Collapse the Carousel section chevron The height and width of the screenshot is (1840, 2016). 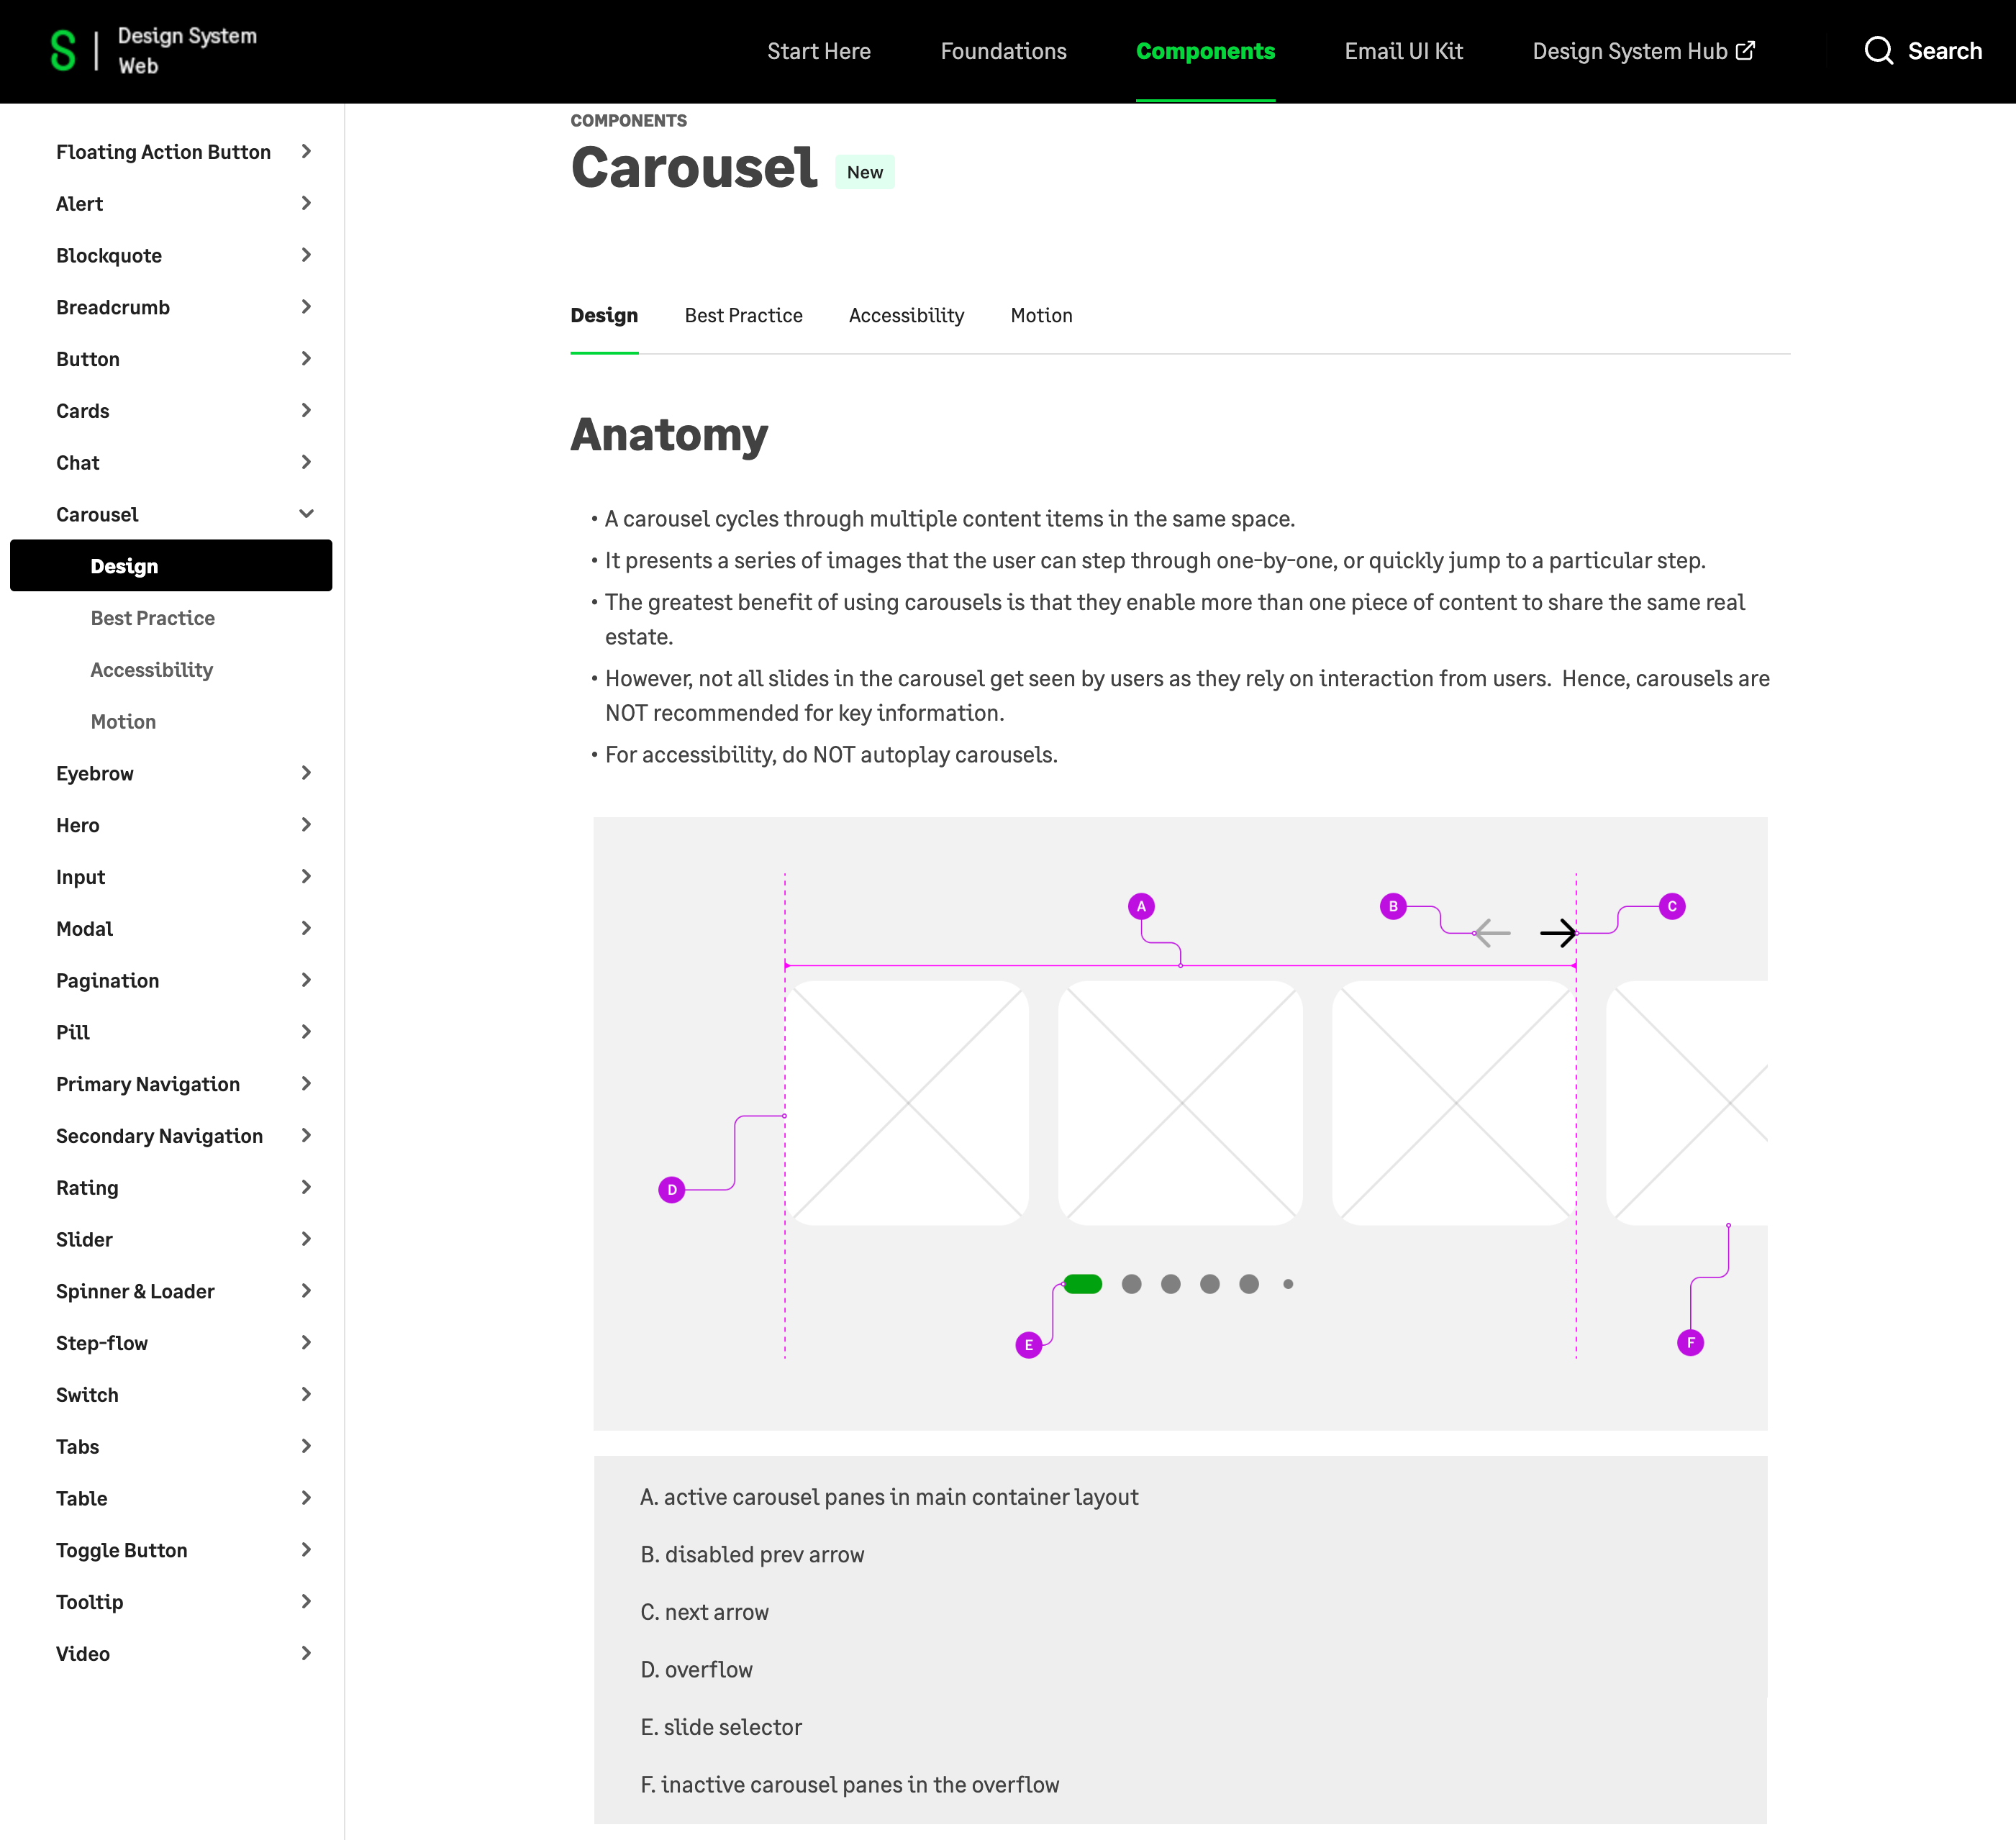[x=306, y=514]
